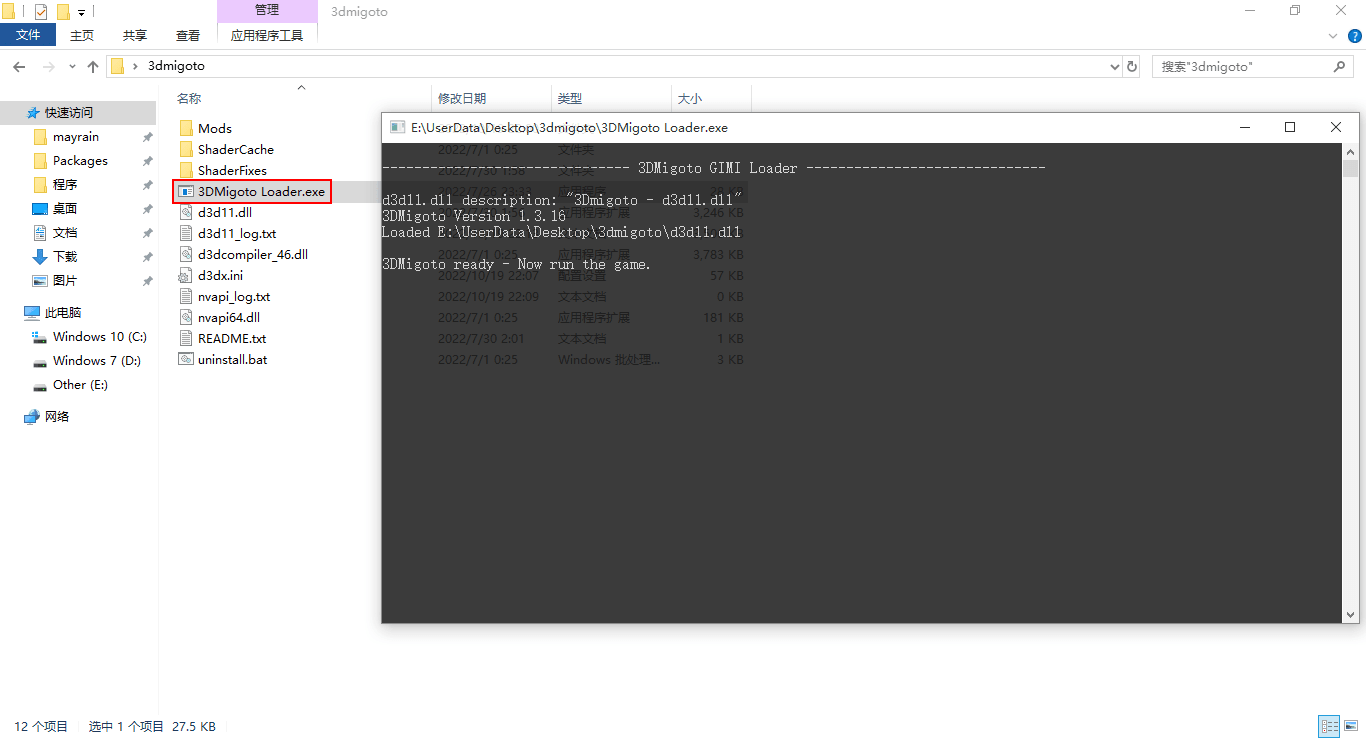
Task: Expand the ribbon chevron
Action: 1332,35
